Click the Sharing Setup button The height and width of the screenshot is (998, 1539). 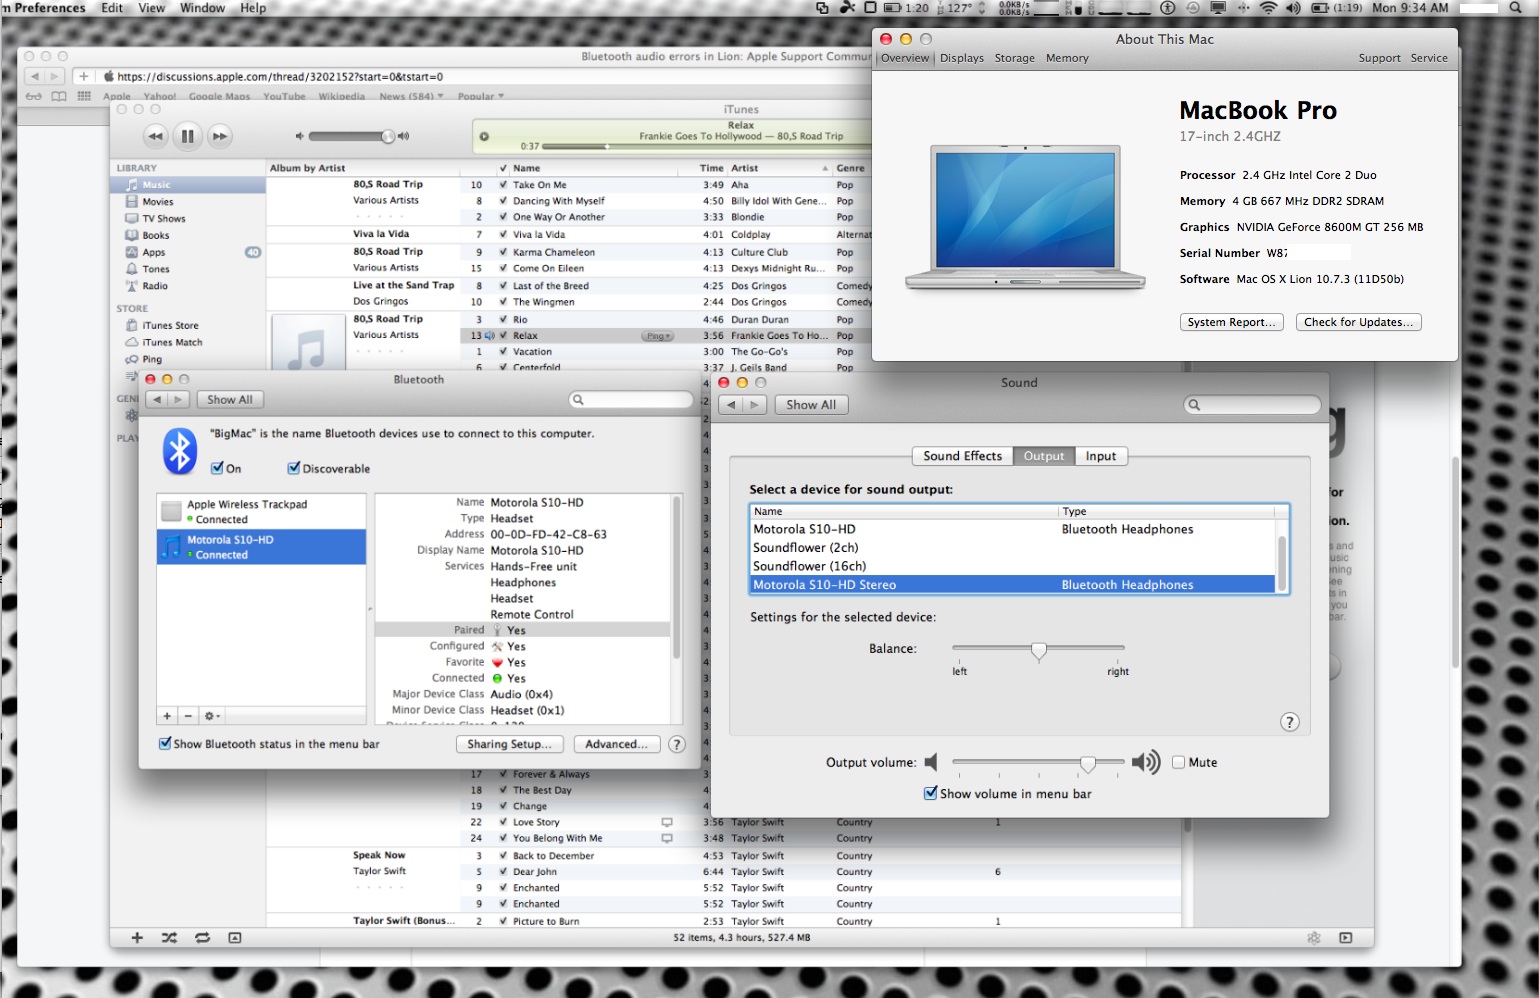tap(510, 744)
